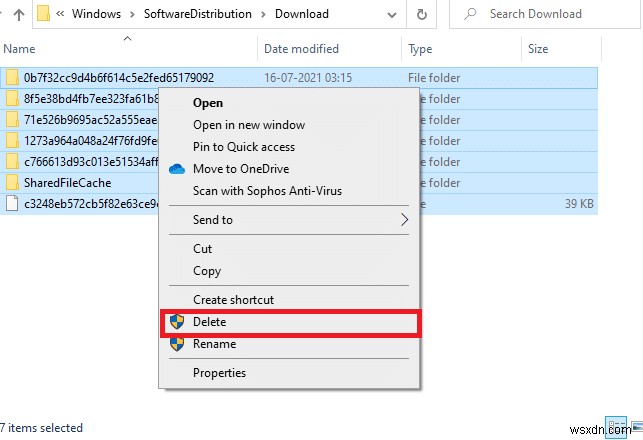Expand the hidden breadcrumb path chevrons
This screenshot has height=440, width=643.
tap(62, 15)
